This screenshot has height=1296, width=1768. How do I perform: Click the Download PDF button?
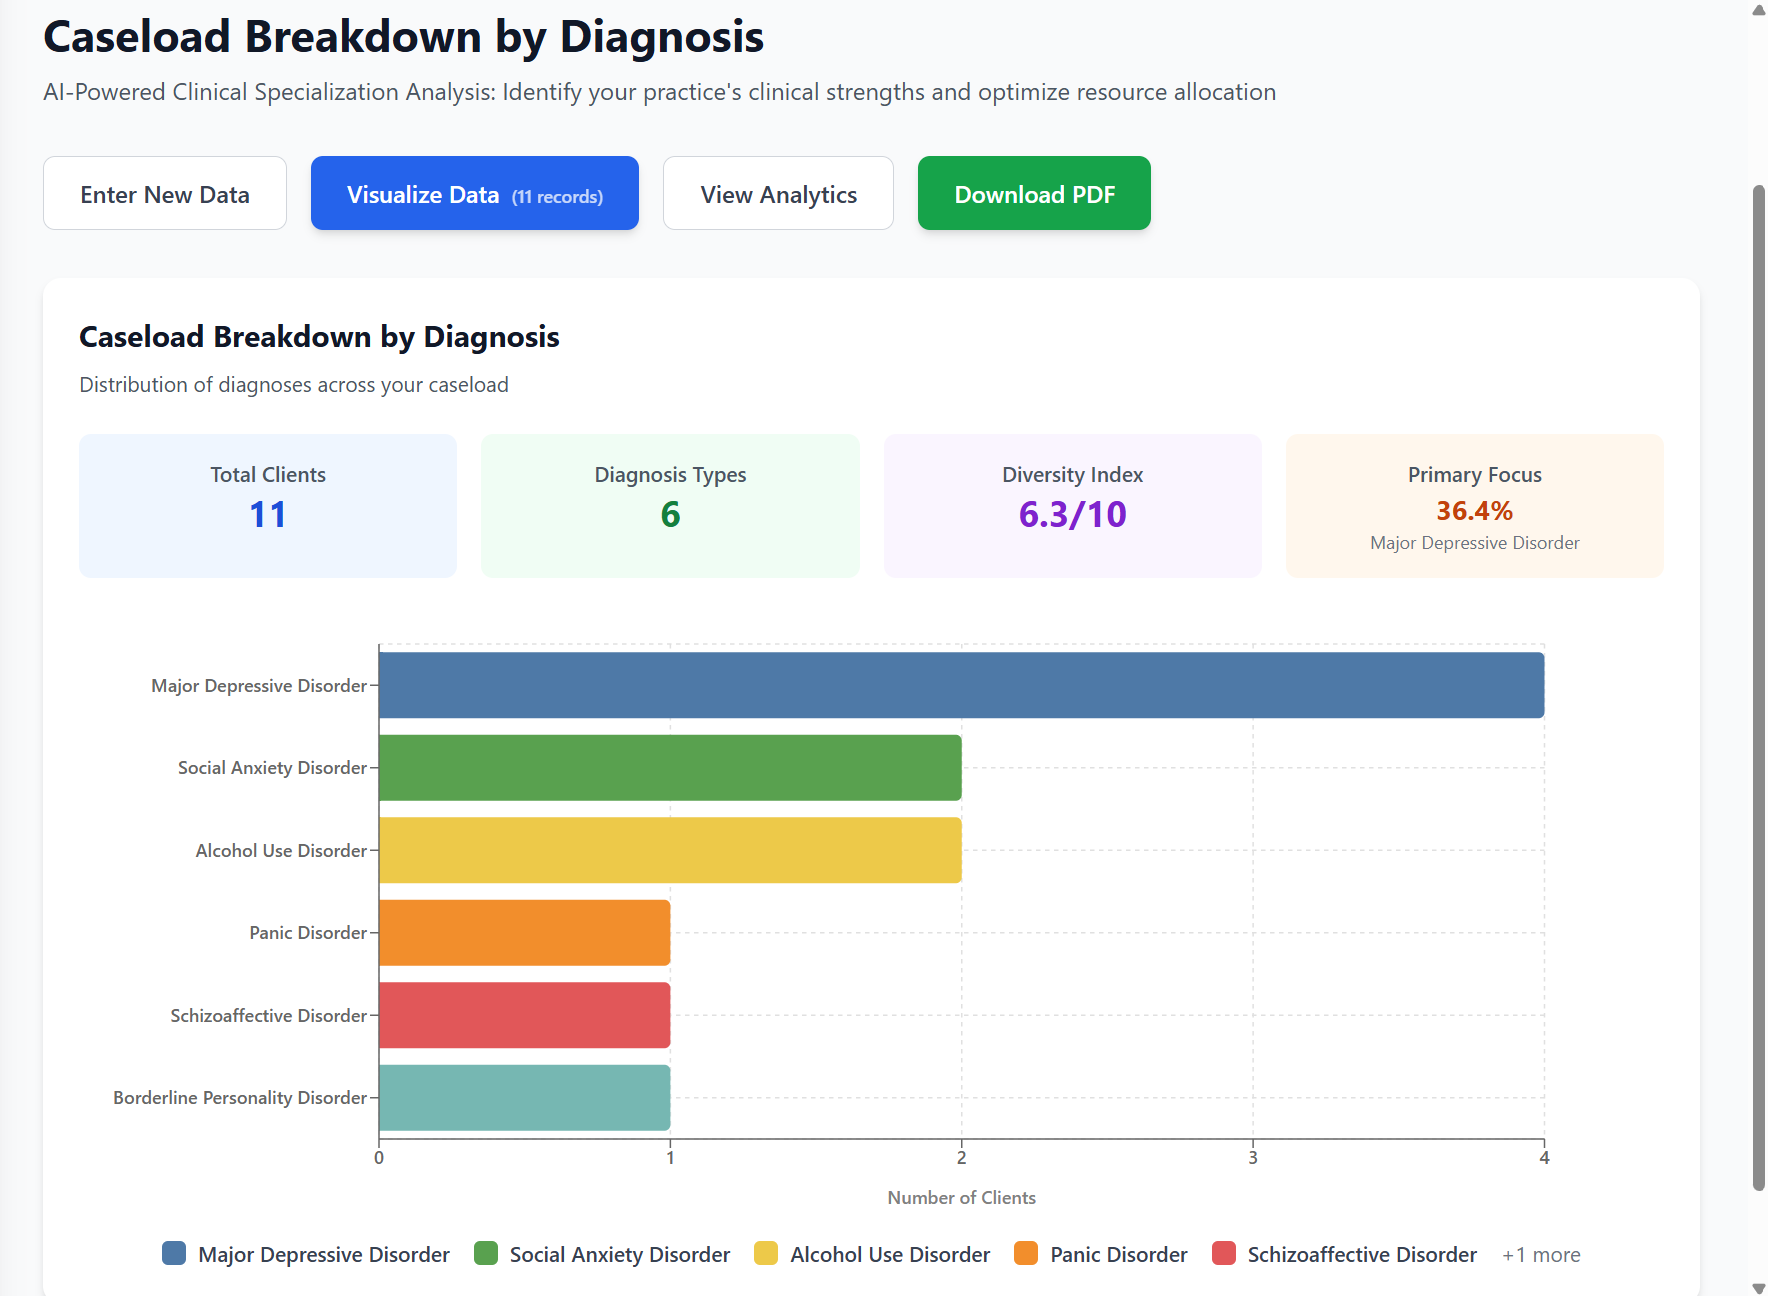click(1033, 193)
